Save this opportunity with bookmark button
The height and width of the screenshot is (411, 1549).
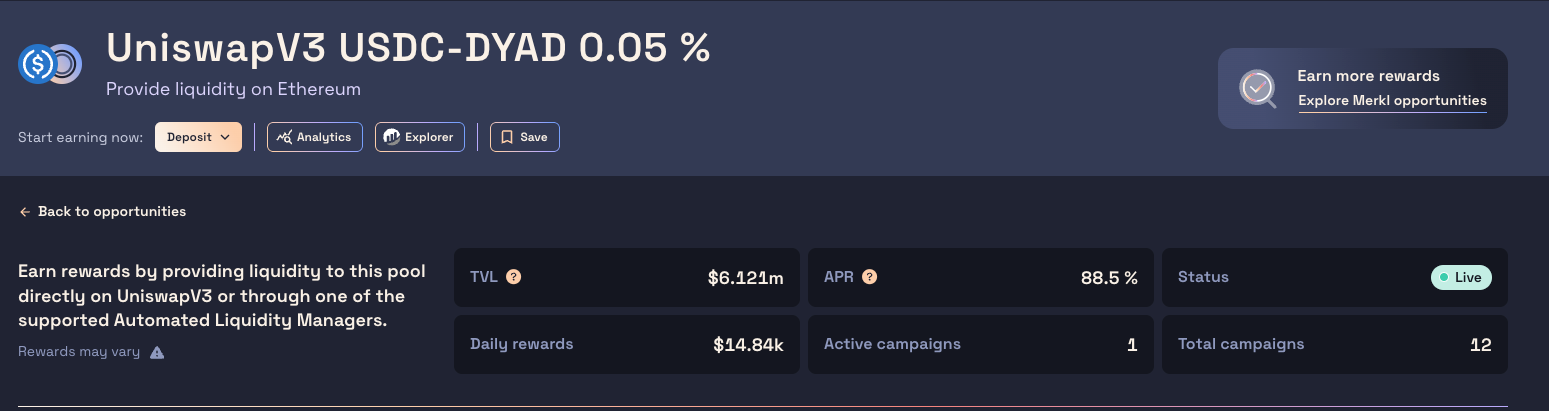point(524,137)
